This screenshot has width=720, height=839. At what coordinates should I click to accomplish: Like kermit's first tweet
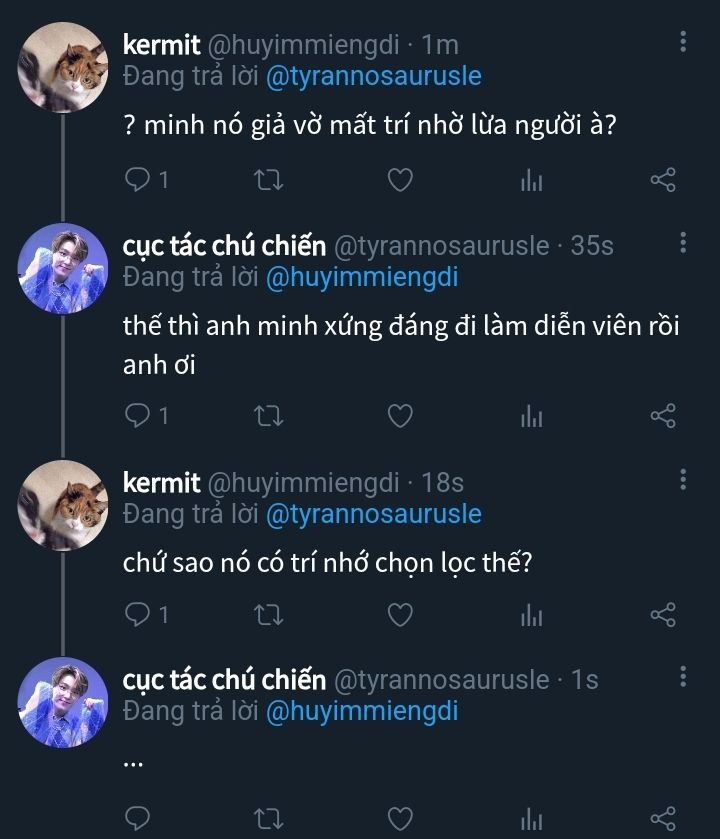point(400,180)
